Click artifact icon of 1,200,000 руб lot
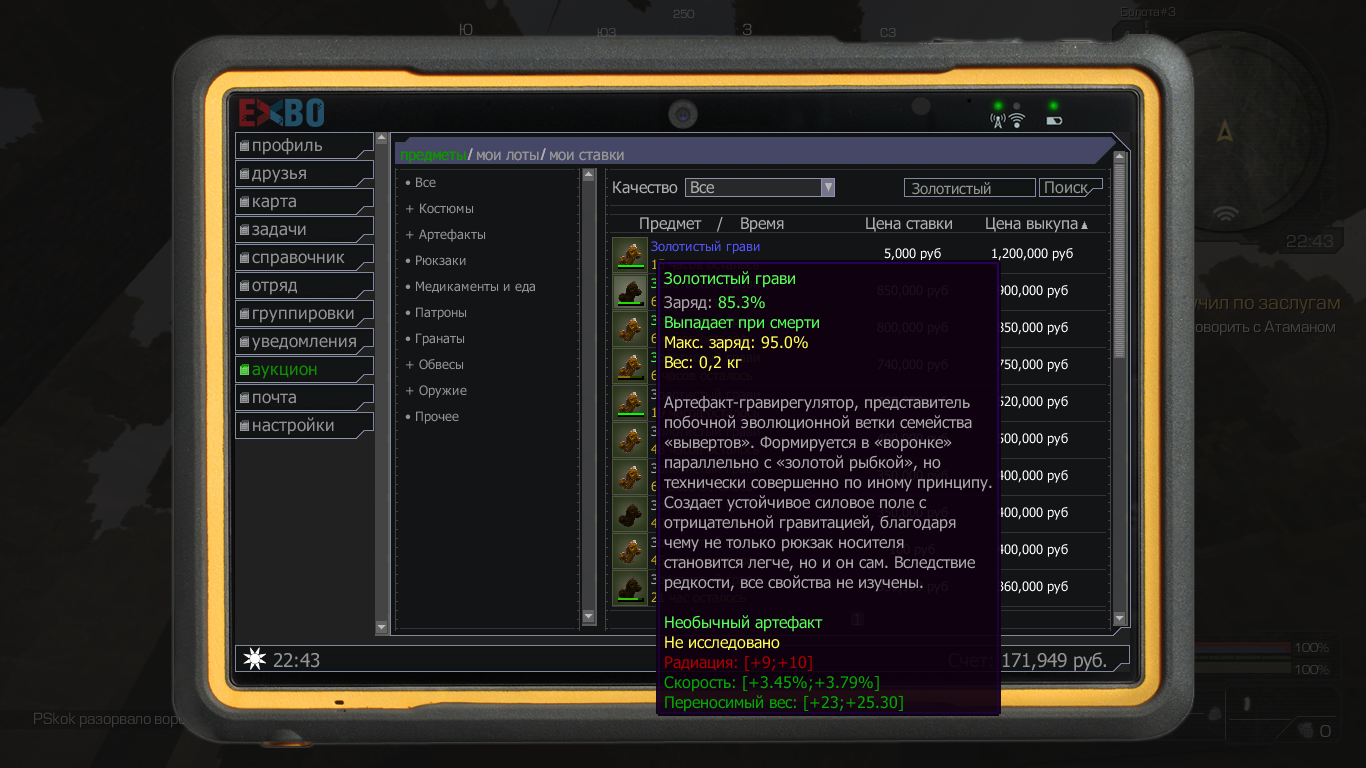 629,254
